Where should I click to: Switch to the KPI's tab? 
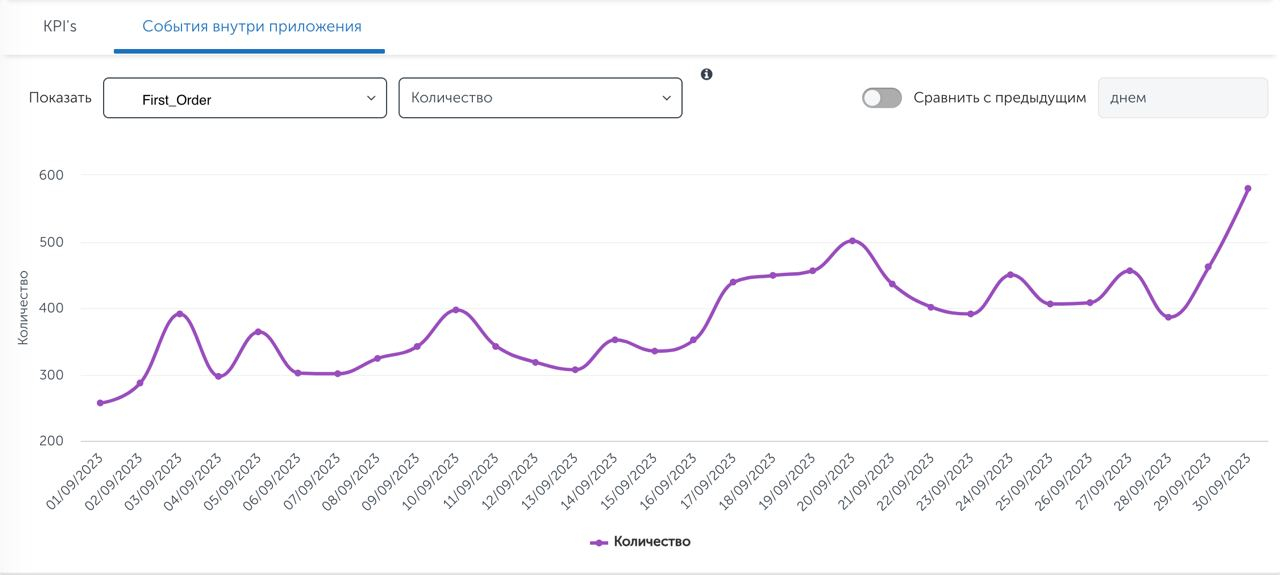60,26
